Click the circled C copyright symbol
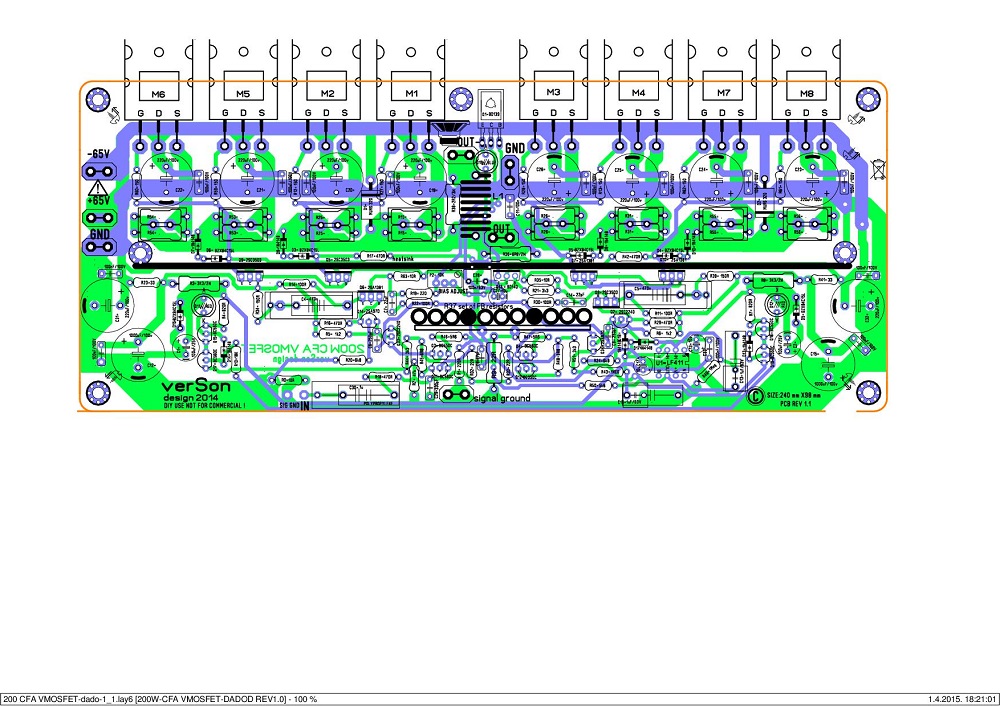This screenshot has height=706, width=1000. (x=754, y=397)
